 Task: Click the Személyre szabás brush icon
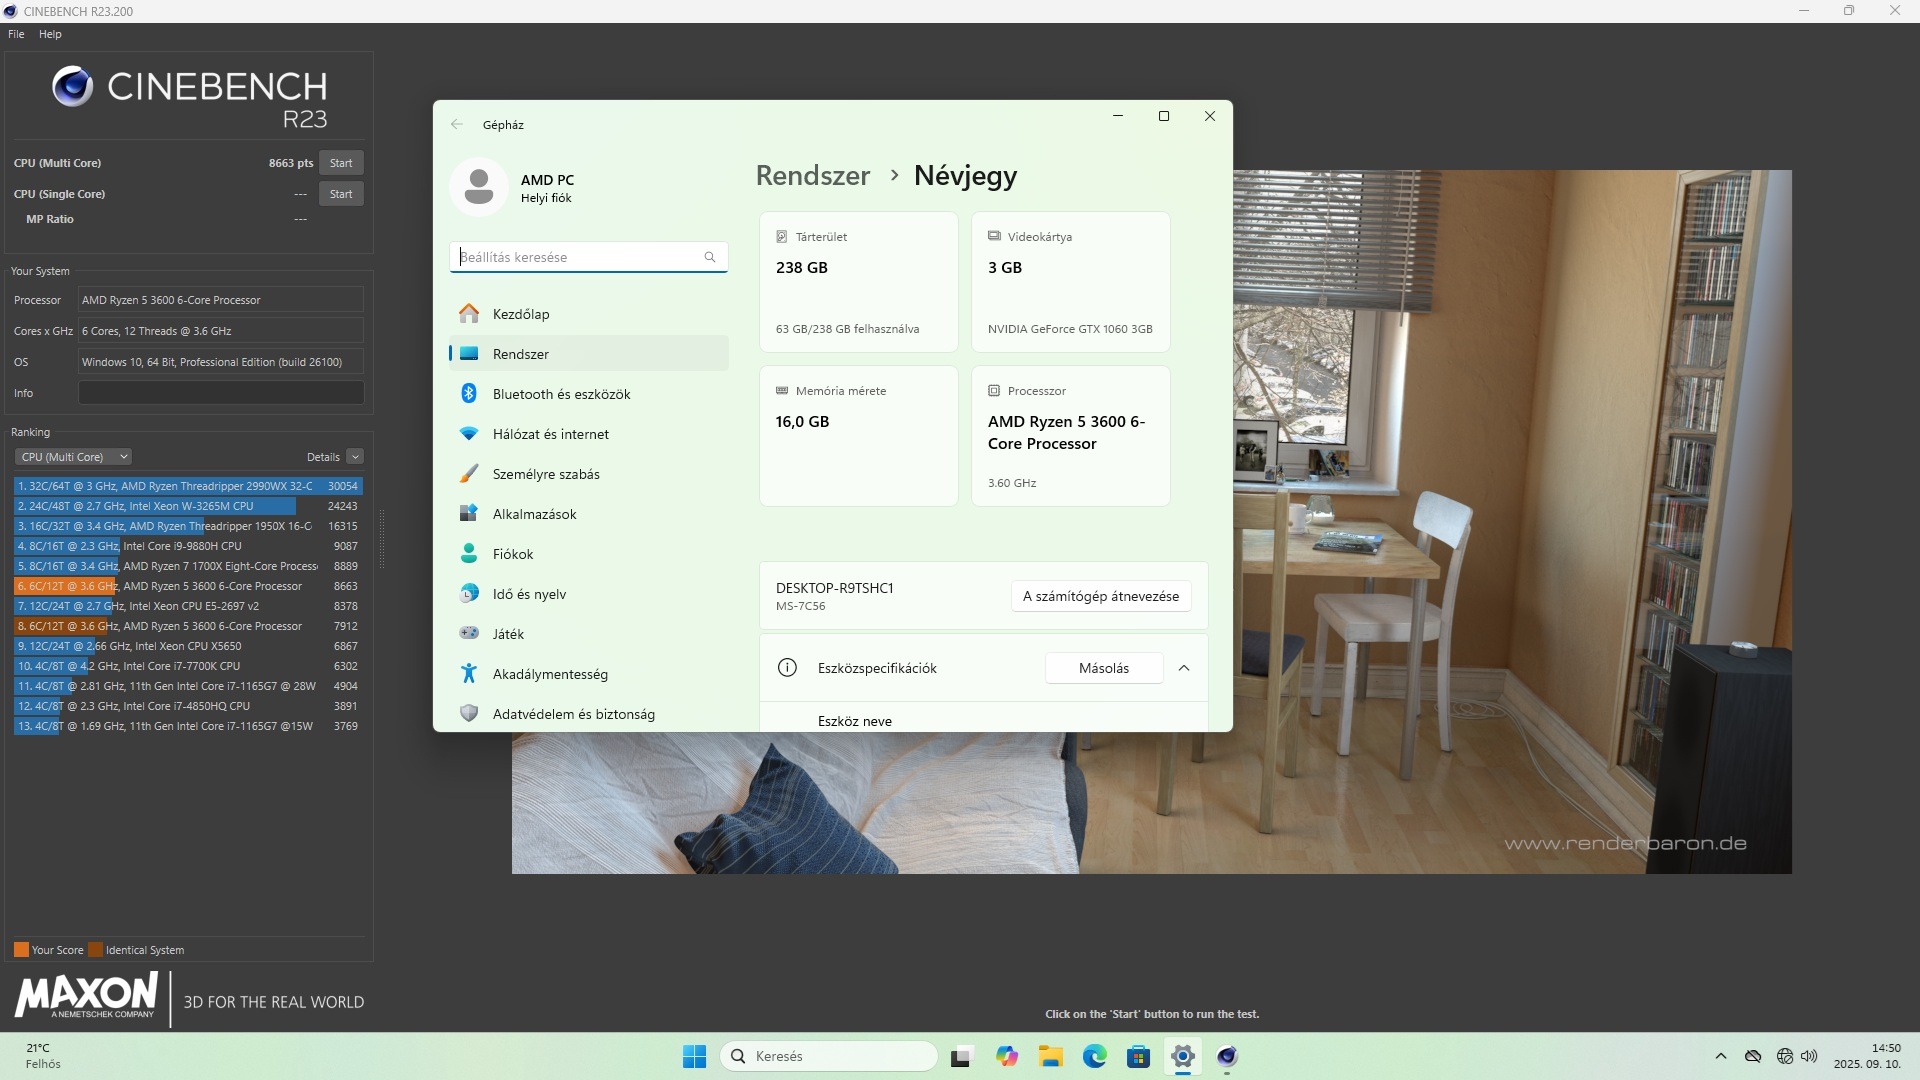pos(469,474)
